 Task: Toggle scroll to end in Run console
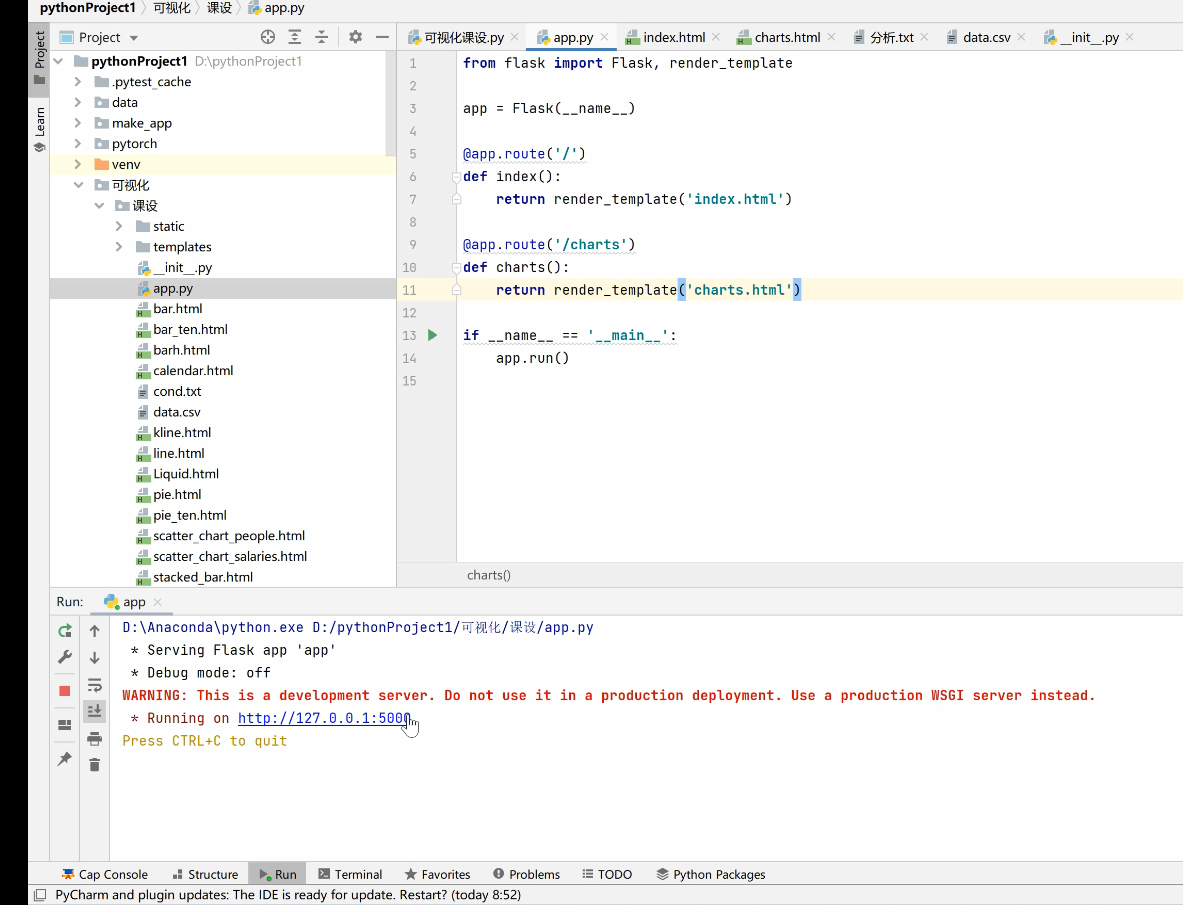[x=95, y=711]
